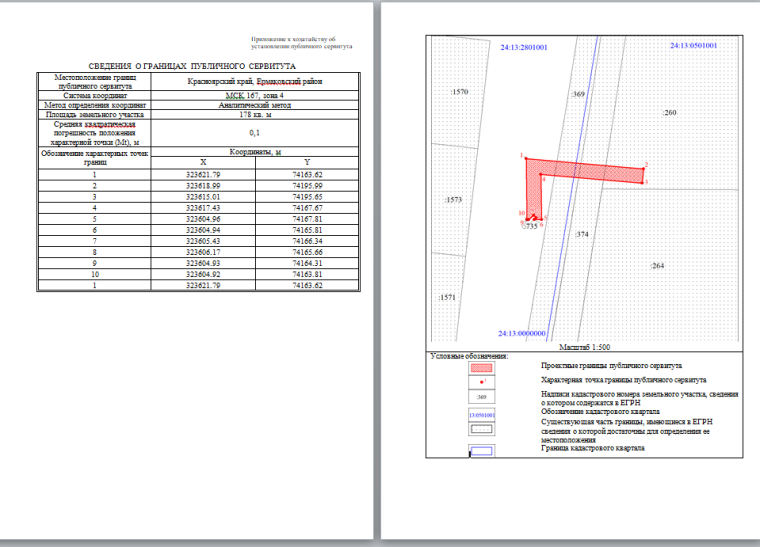Click the coordinate cell '323617.43'
The height and width of the screenshot is (547, 760).
203,208
